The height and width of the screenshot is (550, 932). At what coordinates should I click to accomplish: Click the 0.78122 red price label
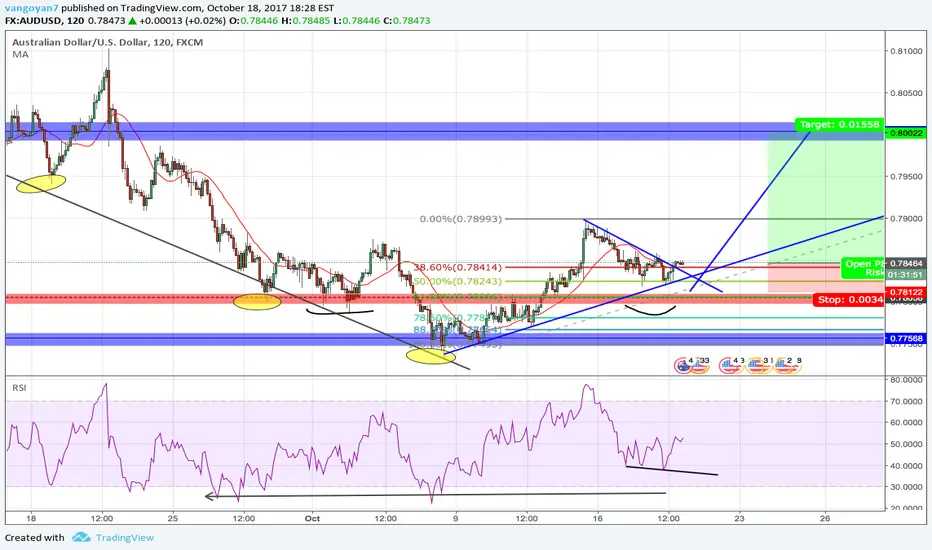[906, 292]
